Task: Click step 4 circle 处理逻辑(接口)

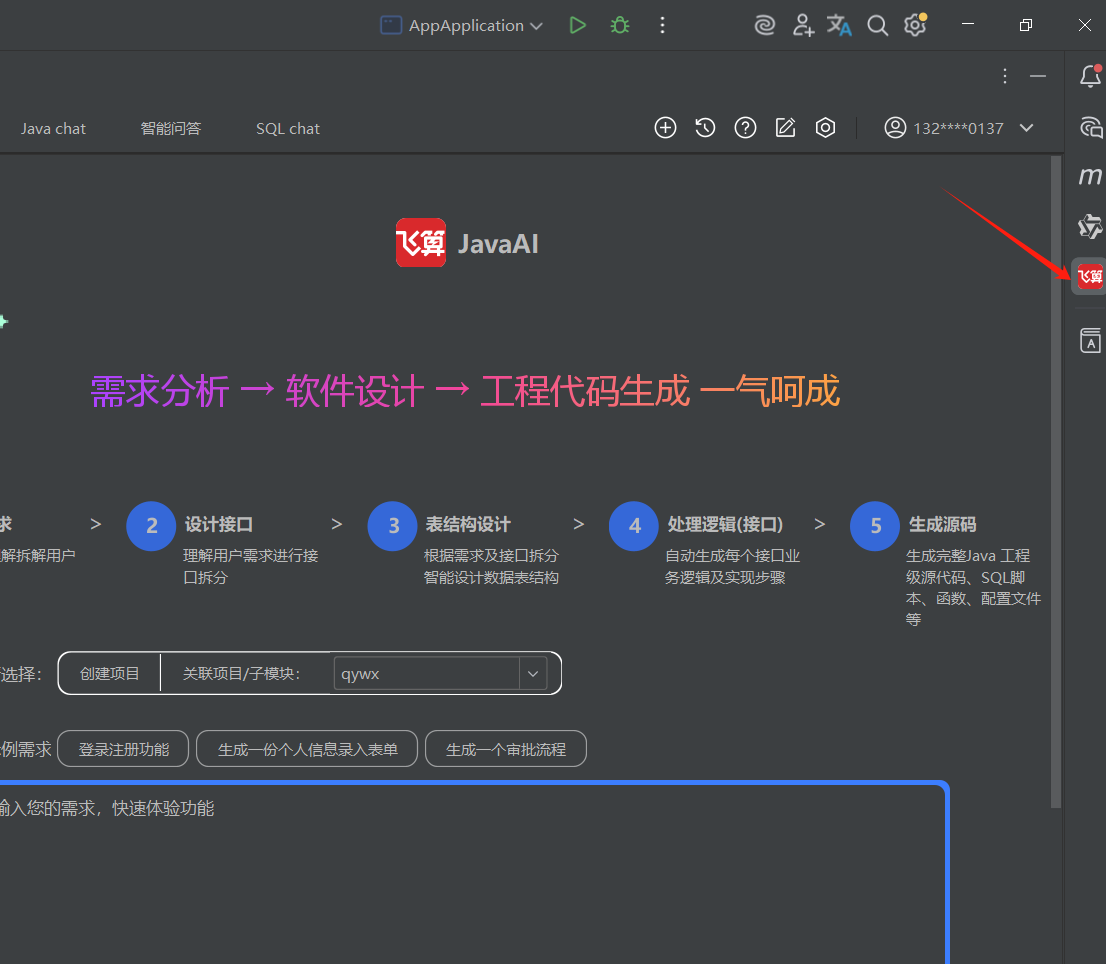Action: click(x=634, y=526)
